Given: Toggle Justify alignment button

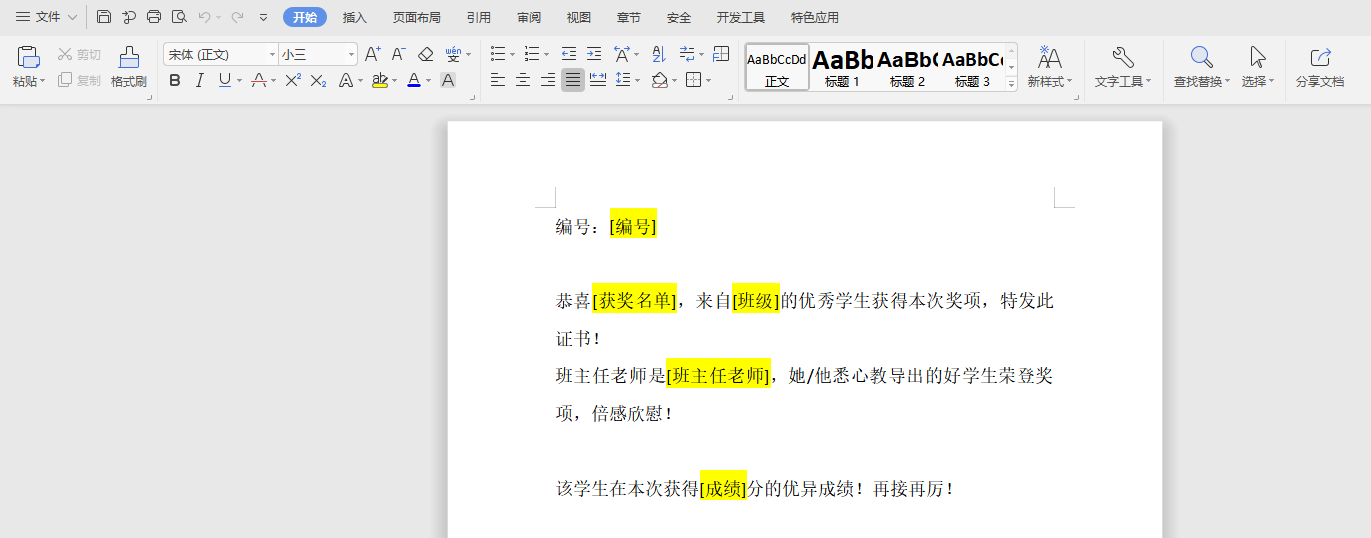Looking at the screenshot, I should [x=573, y=80].
